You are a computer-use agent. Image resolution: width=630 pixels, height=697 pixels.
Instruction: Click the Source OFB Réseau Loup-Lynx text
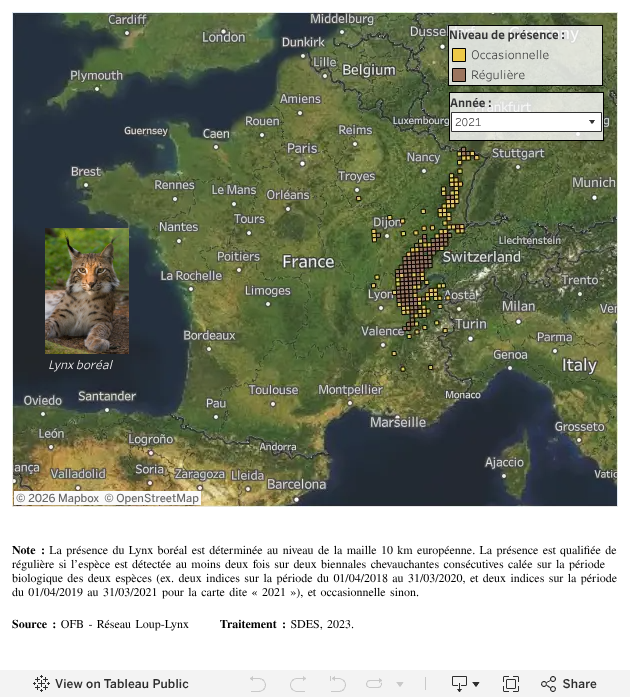(100, 624)
